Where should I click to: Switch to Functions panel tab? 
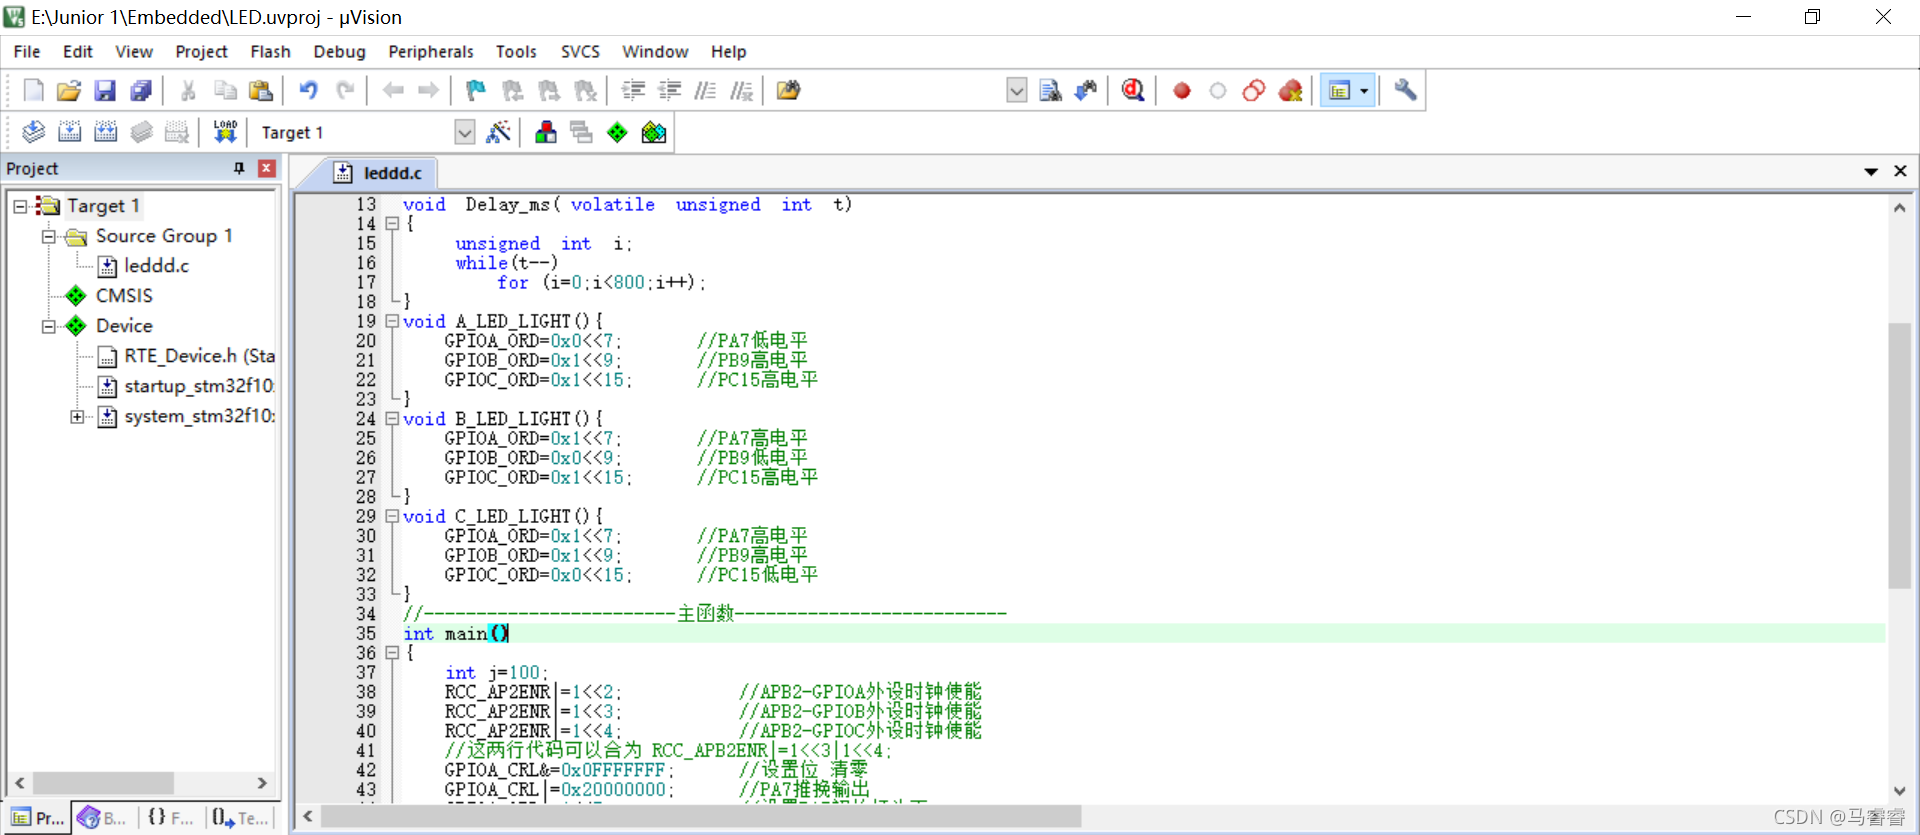170,818
